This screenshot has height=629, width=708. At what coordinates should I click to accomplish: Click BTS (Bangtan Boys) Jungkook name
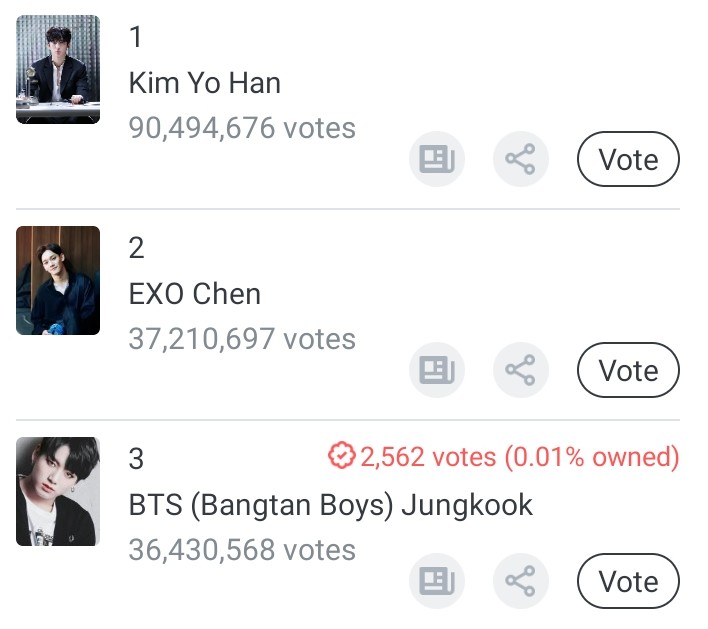click(331, 505)
